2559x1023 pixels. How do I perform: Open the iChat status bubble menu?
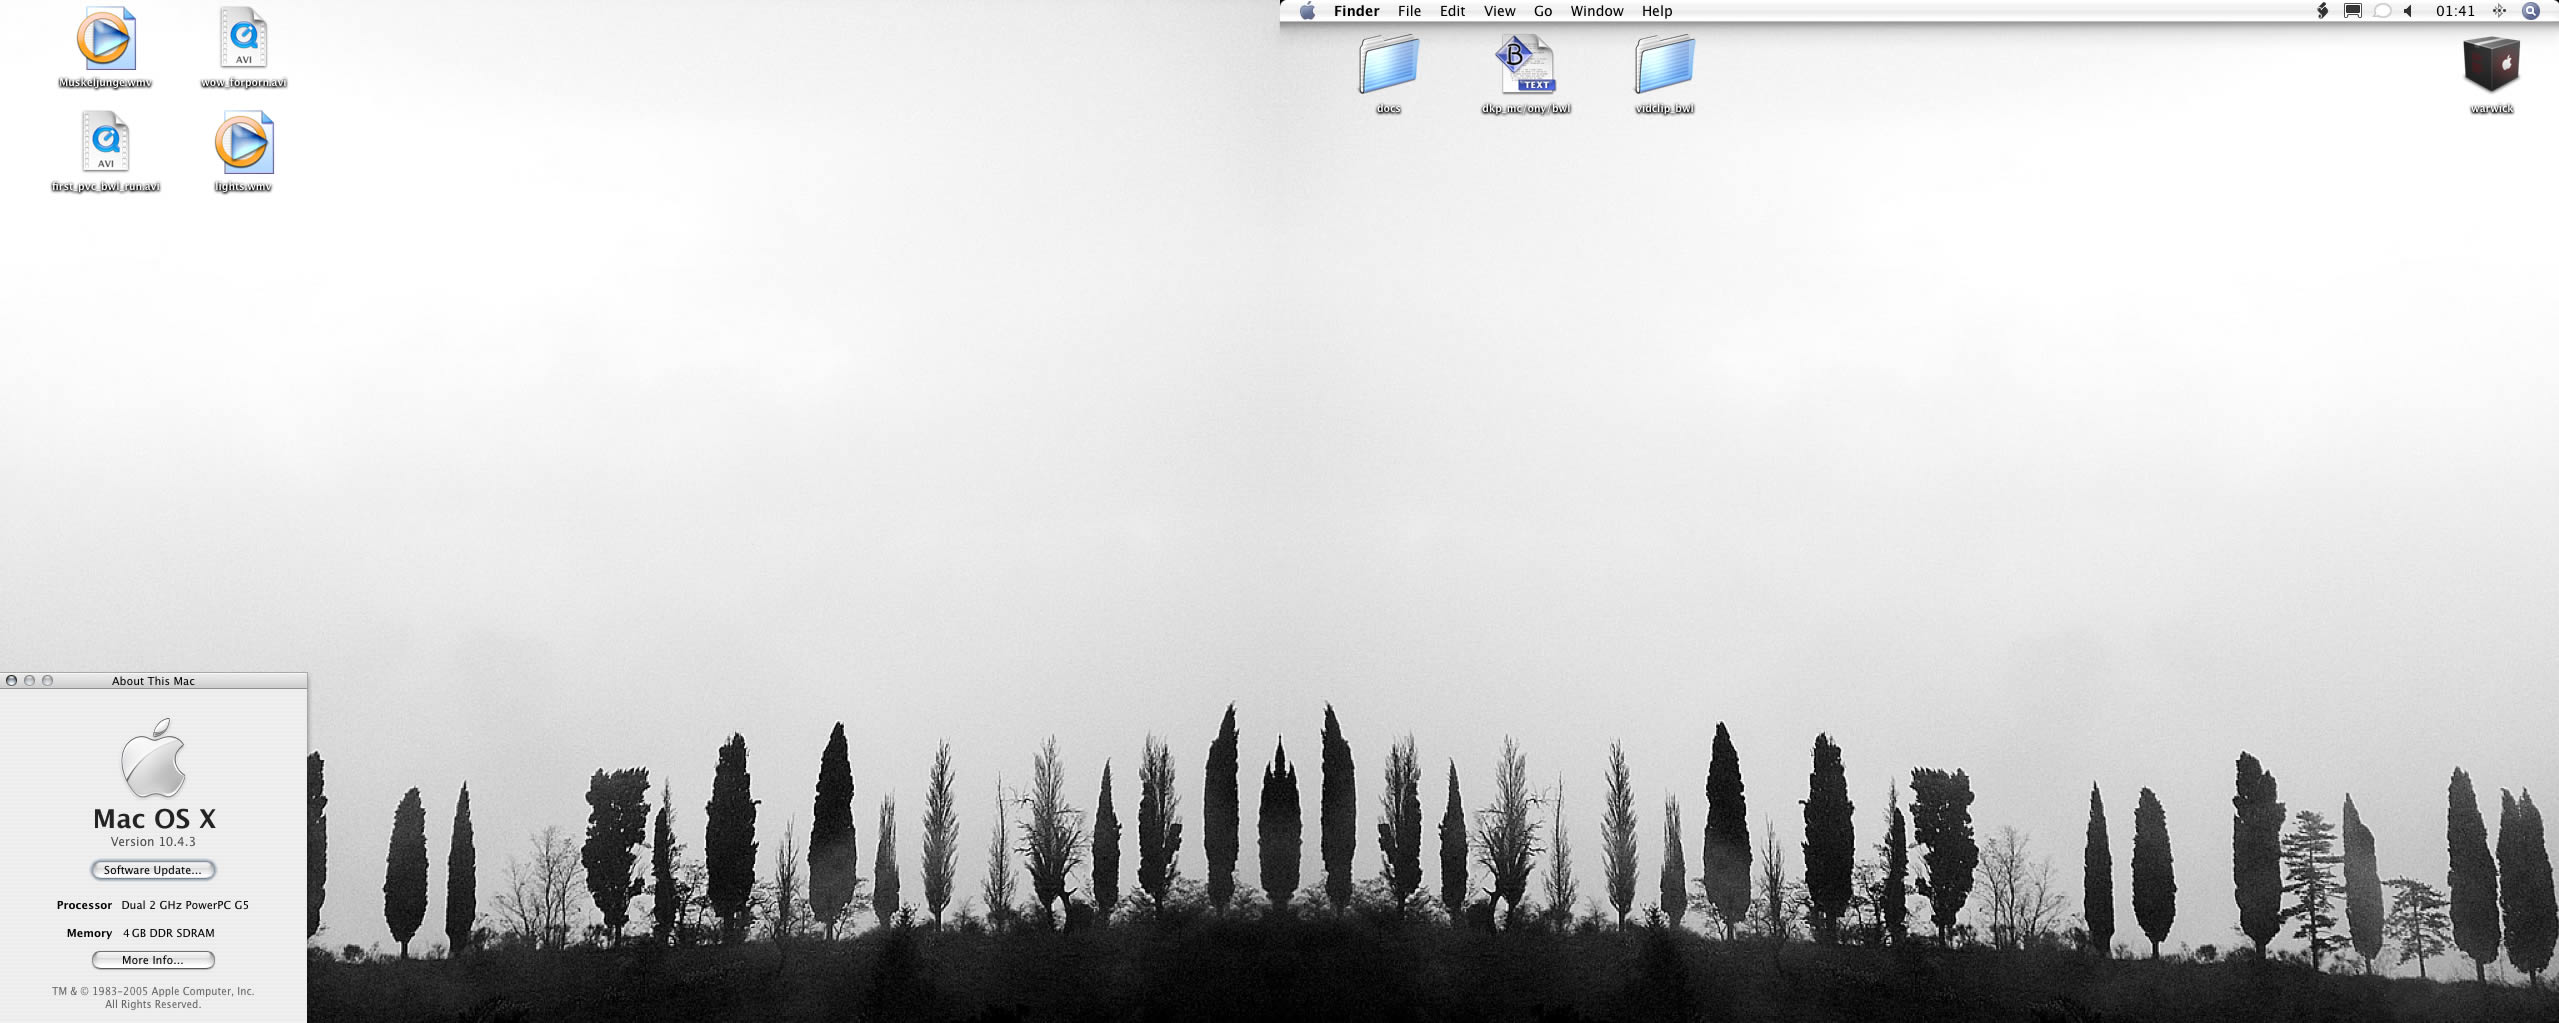(x=2382, y=11)
